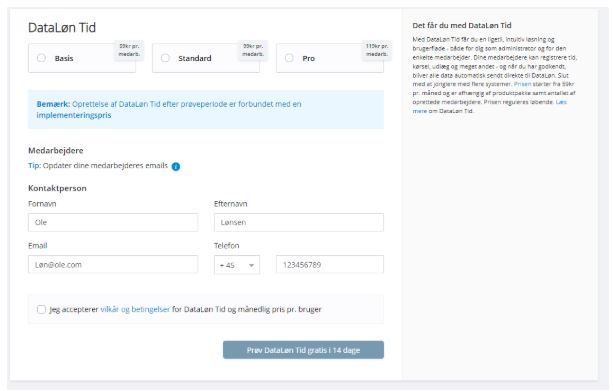Click the Det får du med DataLøn Tid heading

[x=462, y=25]
